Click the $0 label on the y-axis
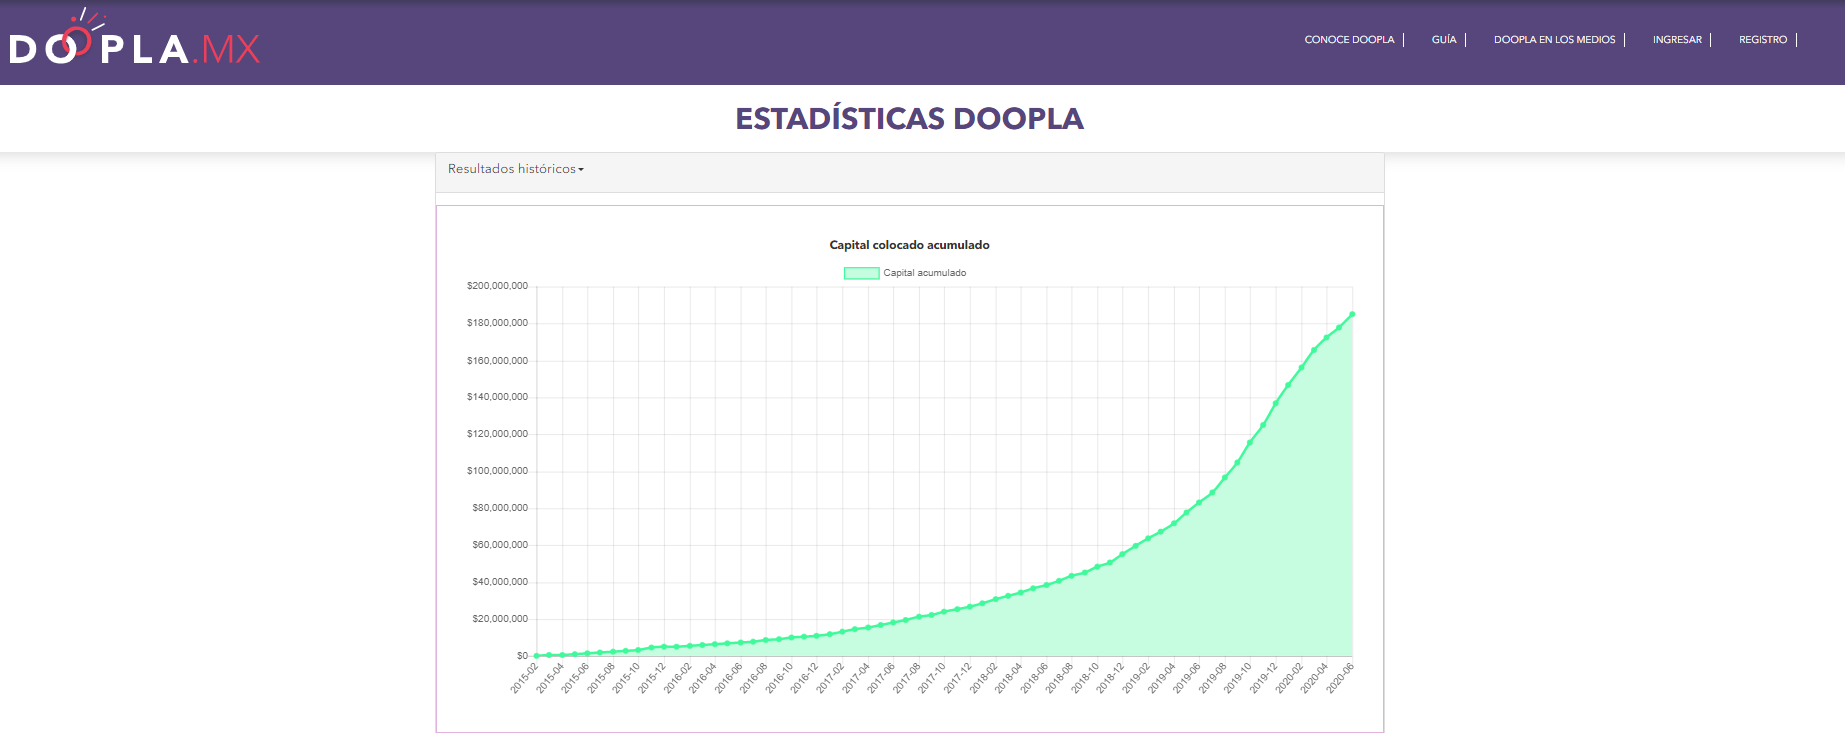The width and height of the screenshot is (1845, 733). tap(522, 656)
